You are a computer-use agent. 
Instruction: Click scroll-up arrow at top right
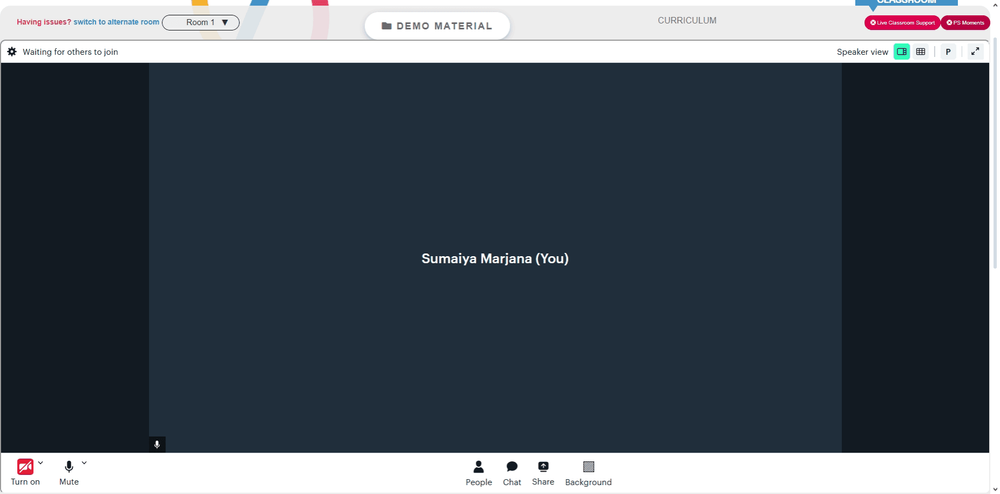(996, 3)
